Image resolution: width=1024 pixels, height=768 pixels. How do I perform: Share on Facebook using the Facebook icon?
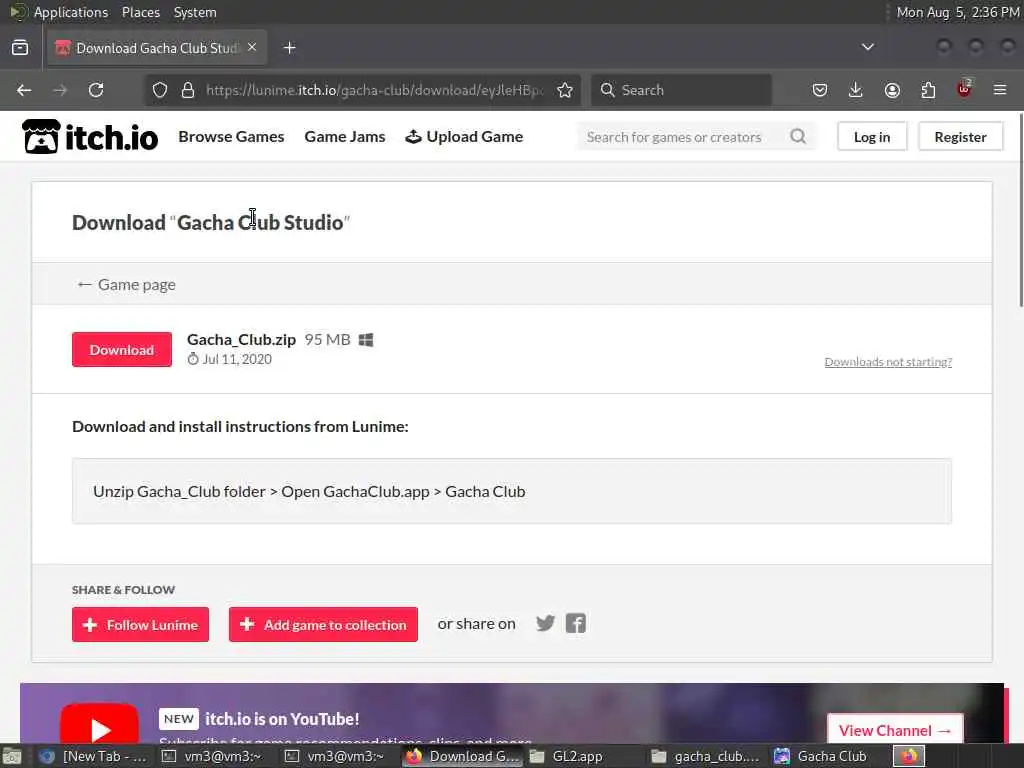point(575,624)
